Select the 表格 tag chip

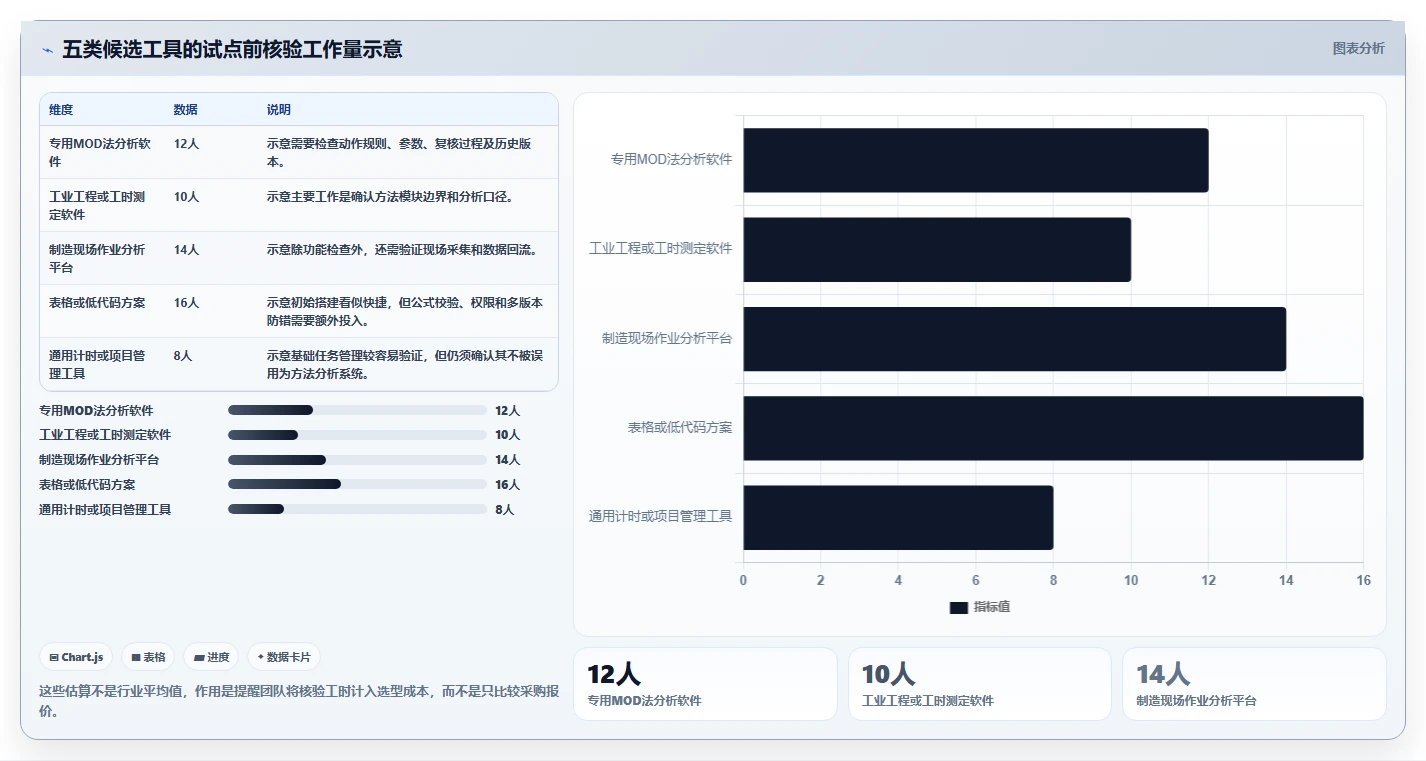[x=149, y=657]
